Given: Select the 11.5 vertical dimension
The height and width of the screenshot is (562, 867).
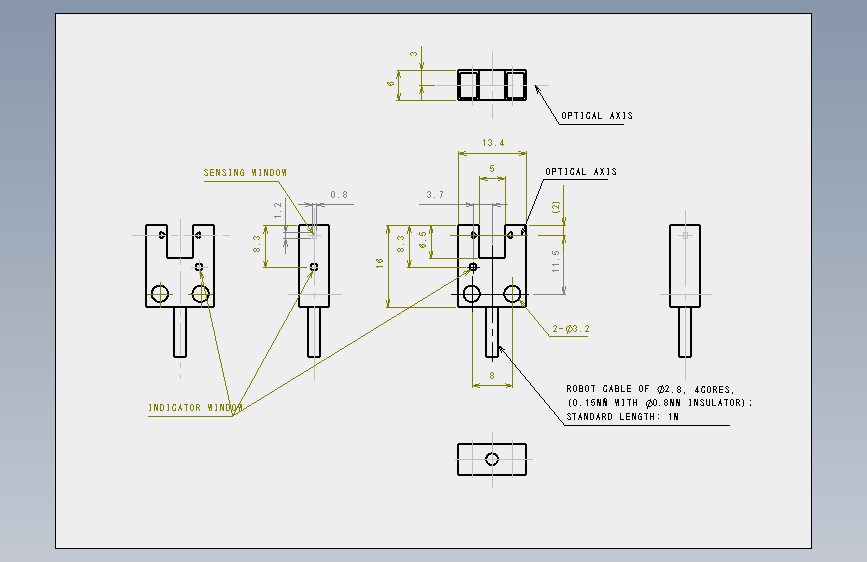Looking at the screenshot, I should point(556,261).
